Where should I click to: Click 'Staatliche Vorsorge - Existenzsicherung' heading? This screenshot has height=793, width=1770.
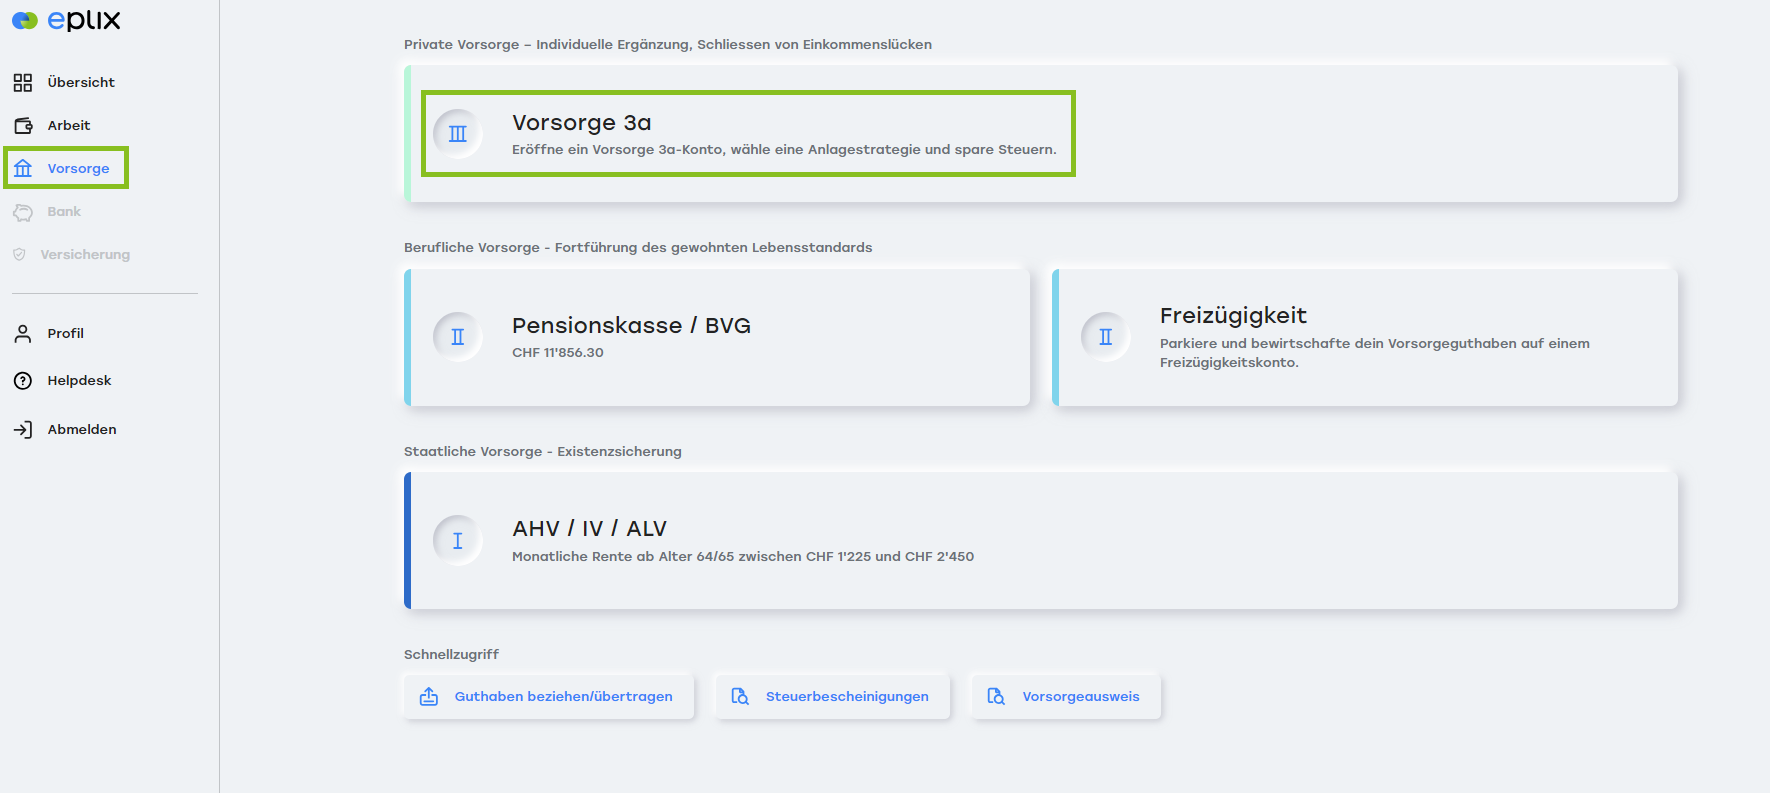(x=543, y=451)
